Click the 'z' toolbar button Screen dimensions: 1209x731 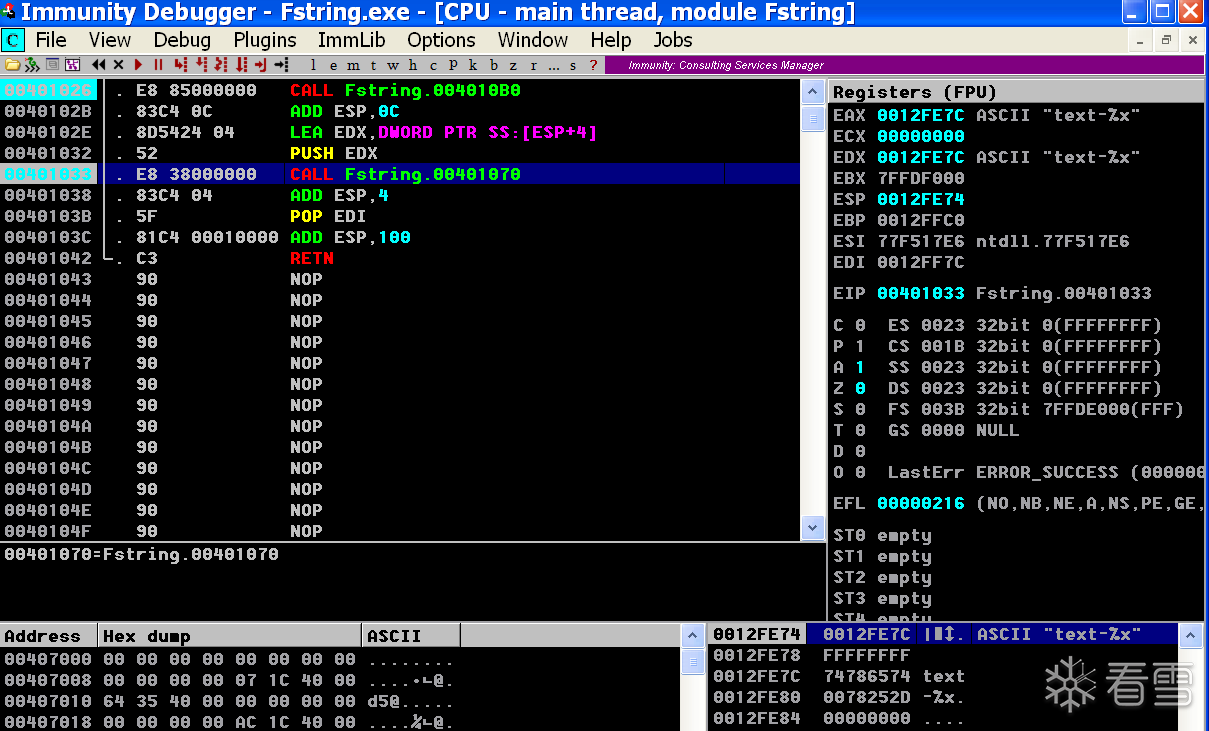click(x=513, y=65)
